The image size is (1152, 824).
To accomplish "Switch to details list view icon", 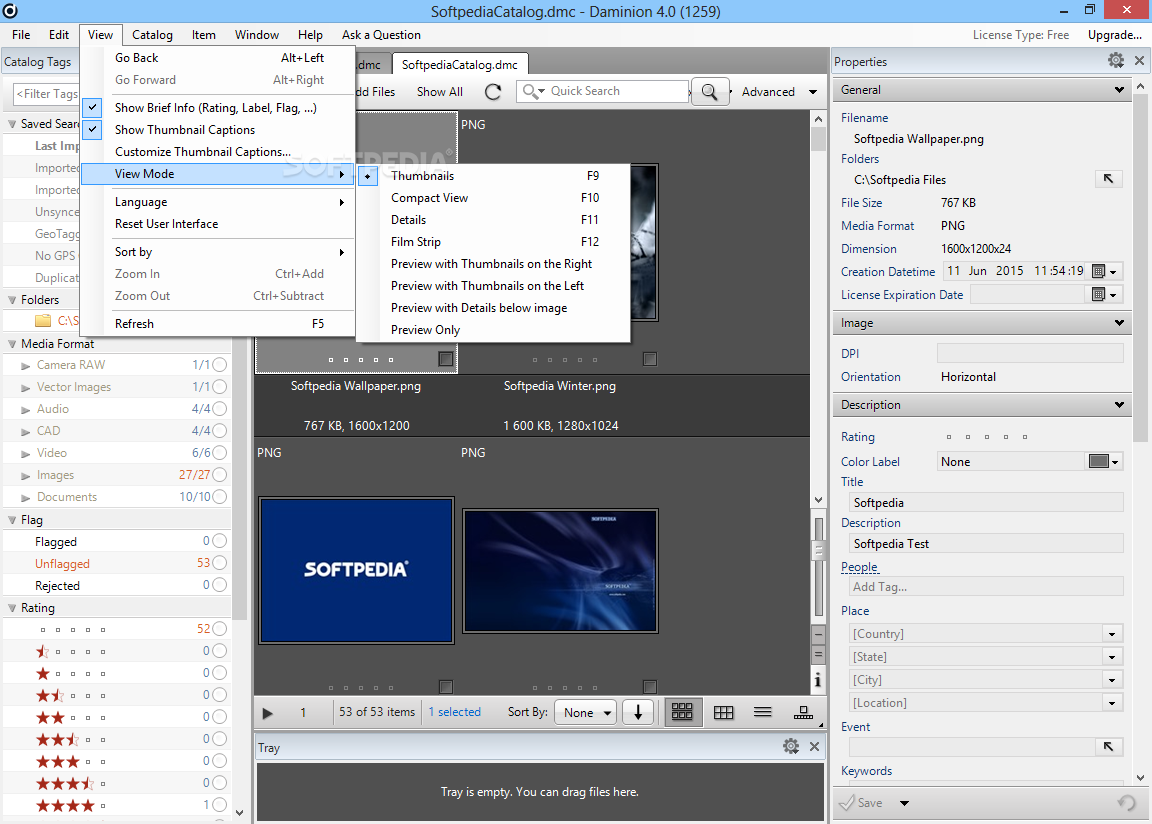I will (763, 712).
